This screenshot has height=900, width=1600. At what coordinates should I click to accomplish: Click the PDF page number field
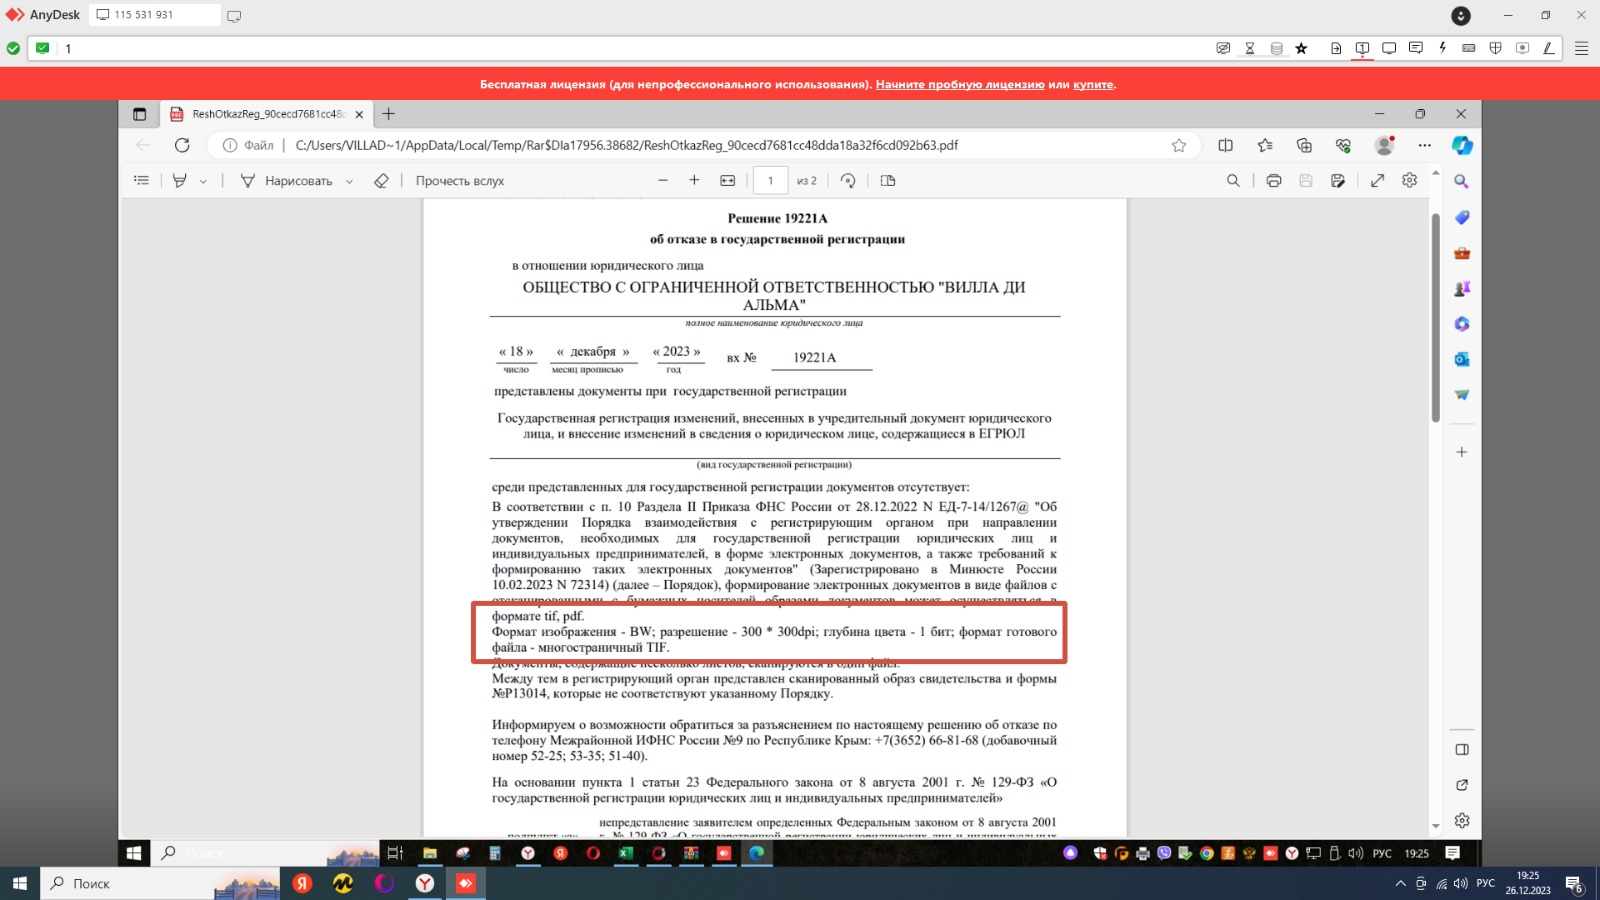click(770, 181)
